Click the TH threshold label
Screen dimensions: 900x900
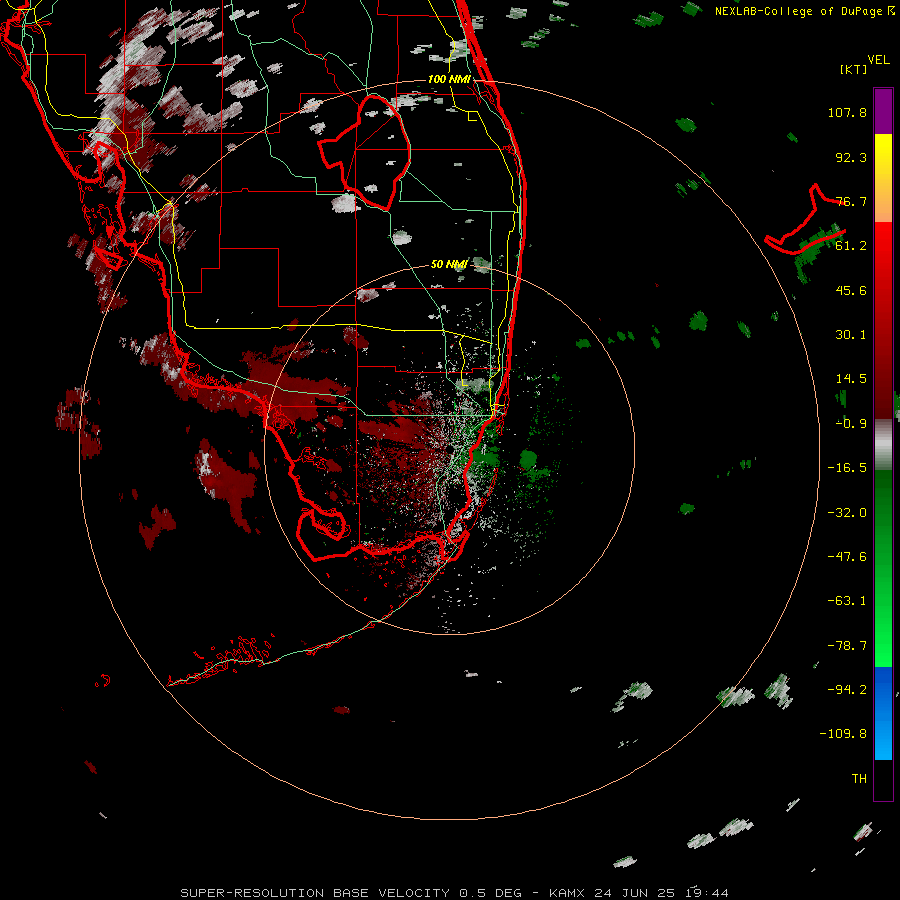pos(859,779)
